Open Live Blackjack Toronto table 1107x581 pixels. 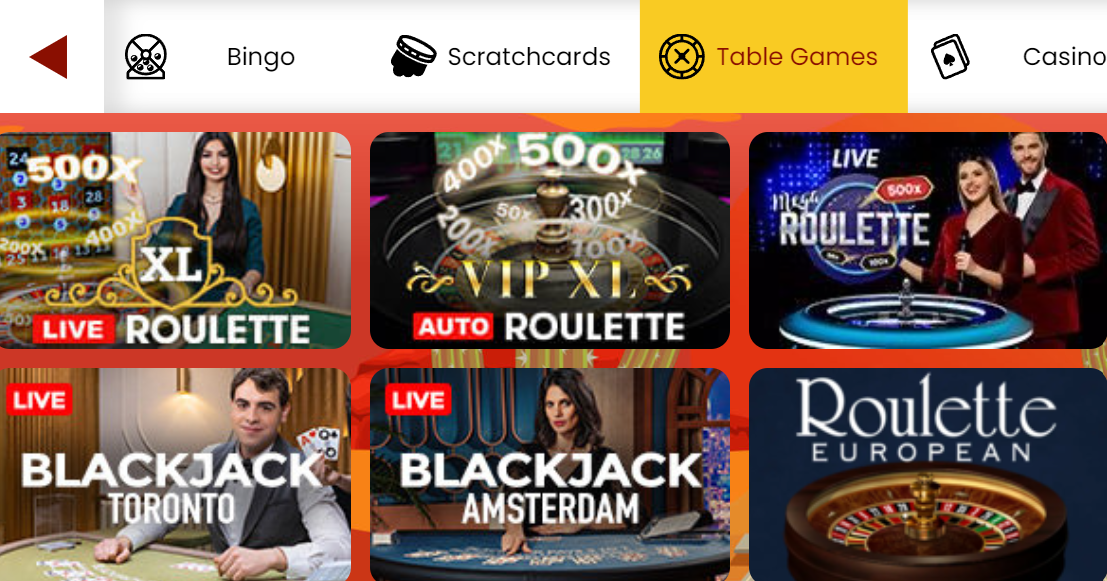click(175, 474)
